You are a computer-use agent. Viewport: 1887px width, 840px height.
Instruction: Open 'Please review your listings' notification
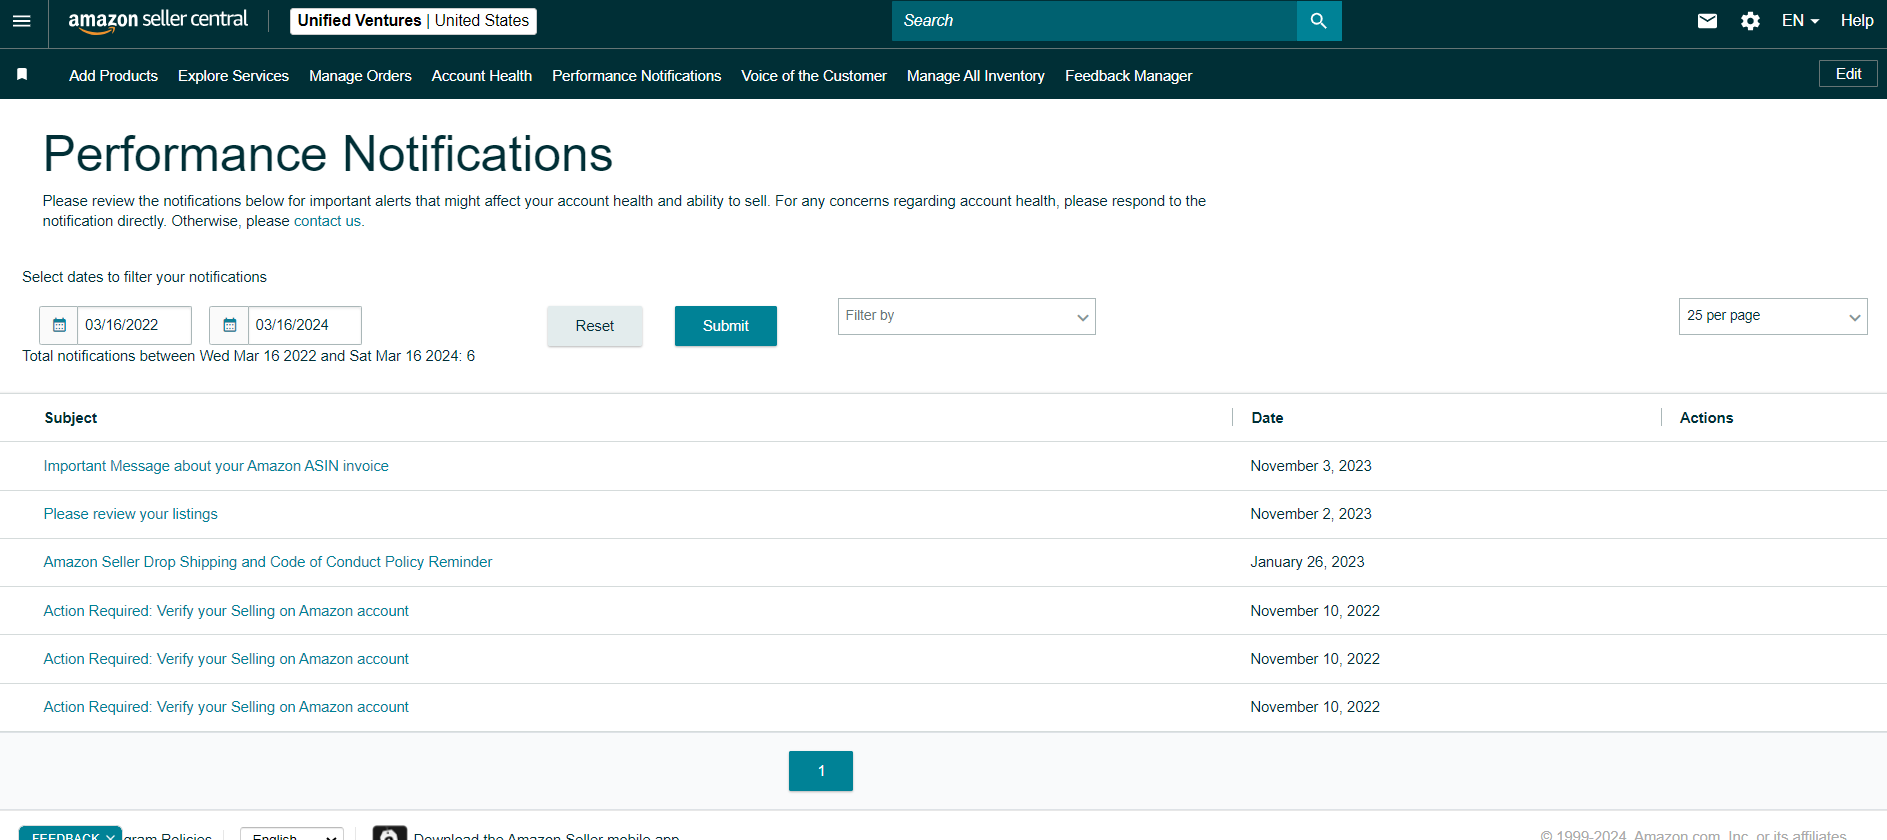click(130, 514)
